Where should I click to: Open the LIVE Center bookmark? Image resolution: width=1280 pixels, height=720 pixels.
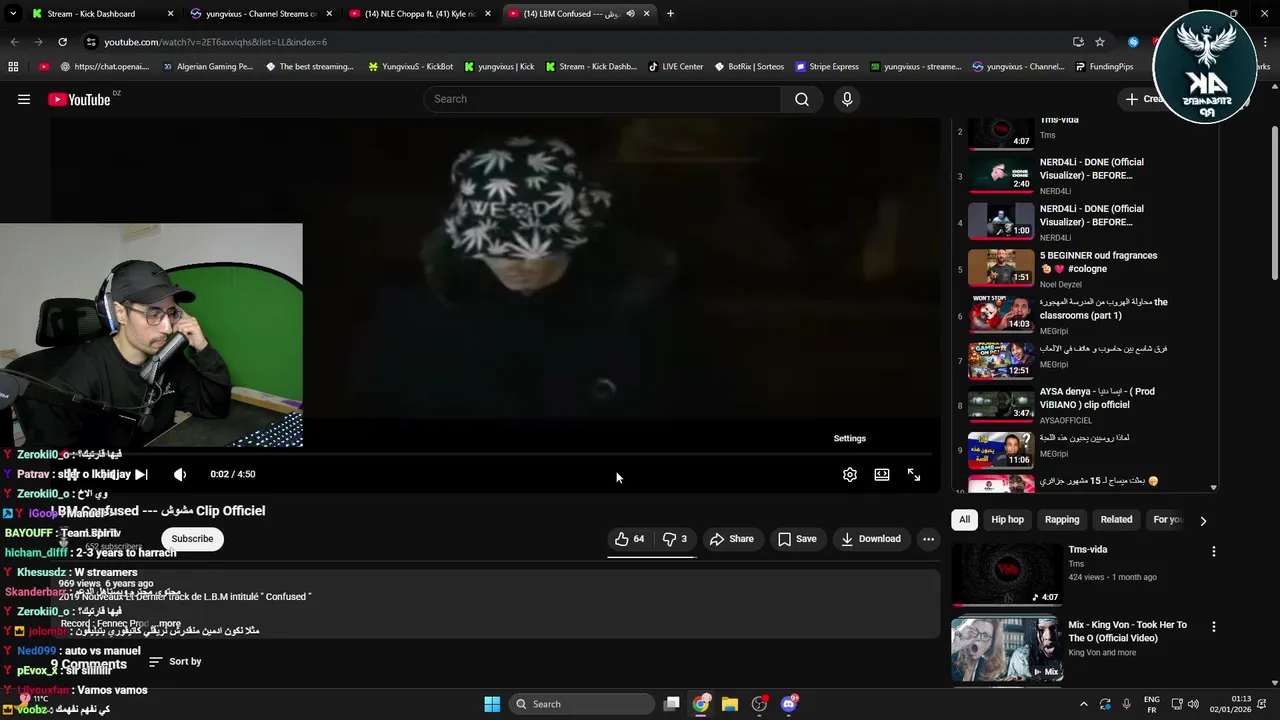675,67
